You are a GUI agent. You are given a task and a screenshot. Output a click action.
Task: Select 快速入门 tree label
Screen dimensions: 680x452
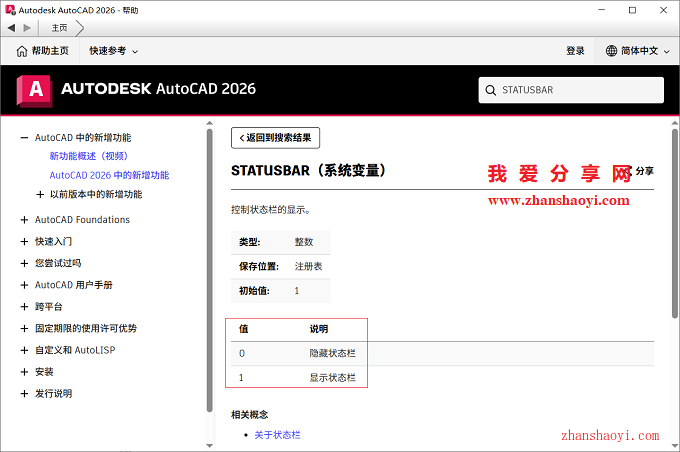(x=53, y=242)
